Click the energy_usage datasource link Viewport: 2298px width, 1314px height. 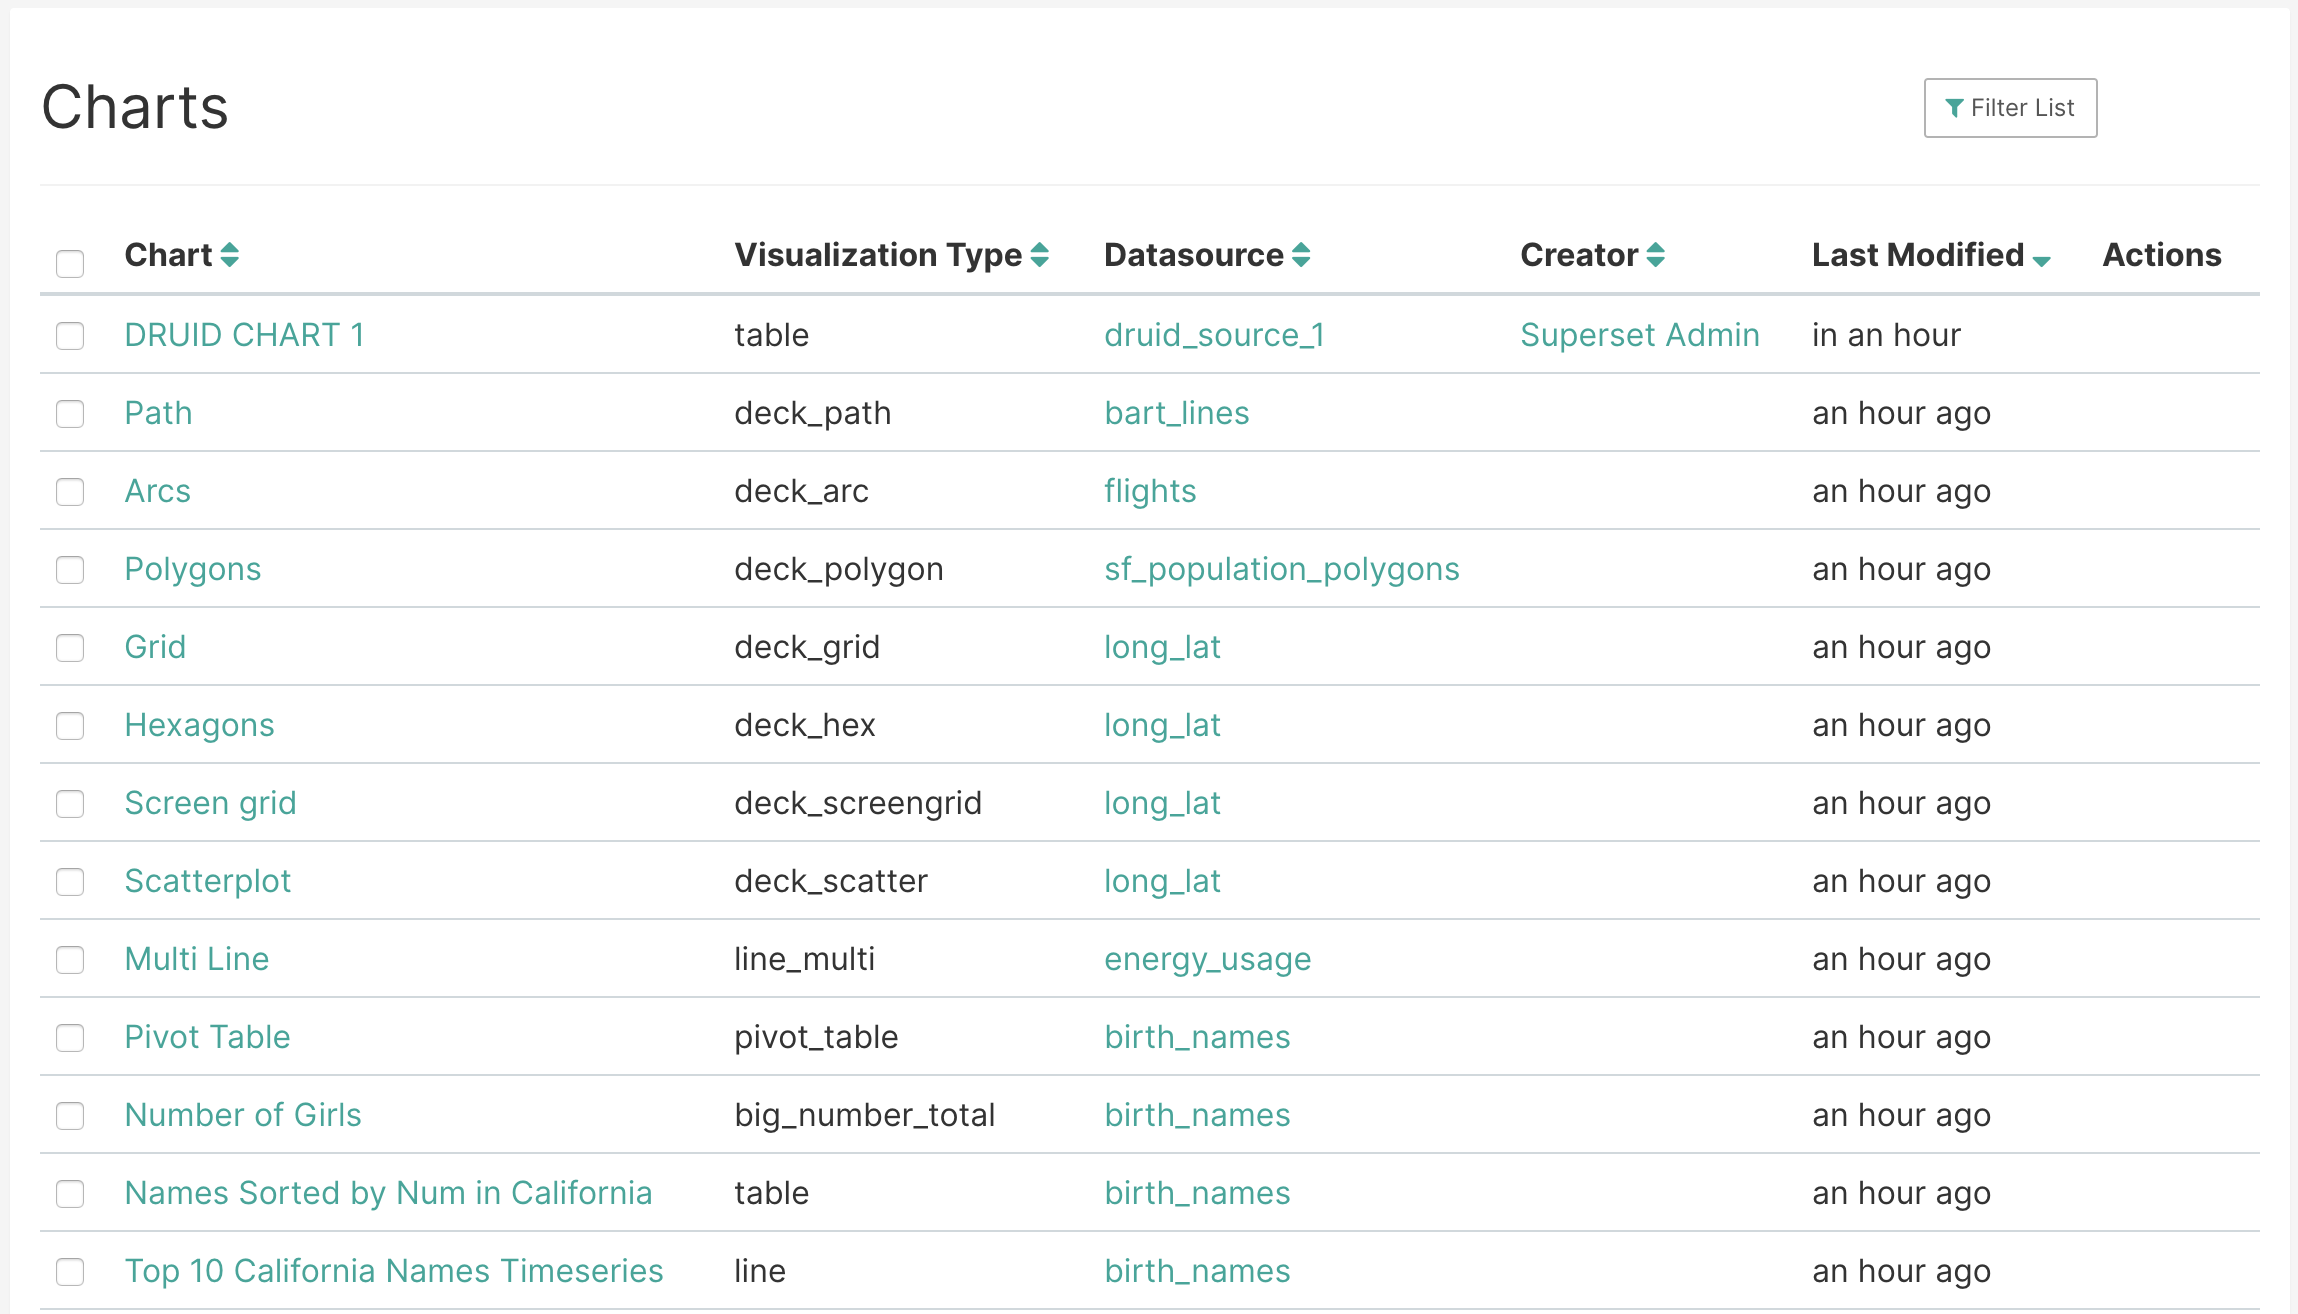point(1207,959)
